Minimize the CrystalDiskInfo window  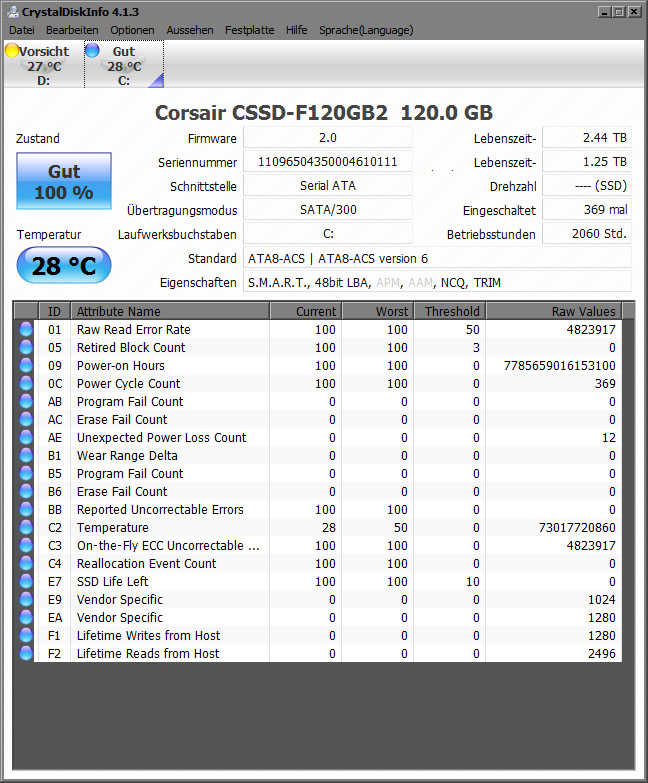[x=604, y=11]
